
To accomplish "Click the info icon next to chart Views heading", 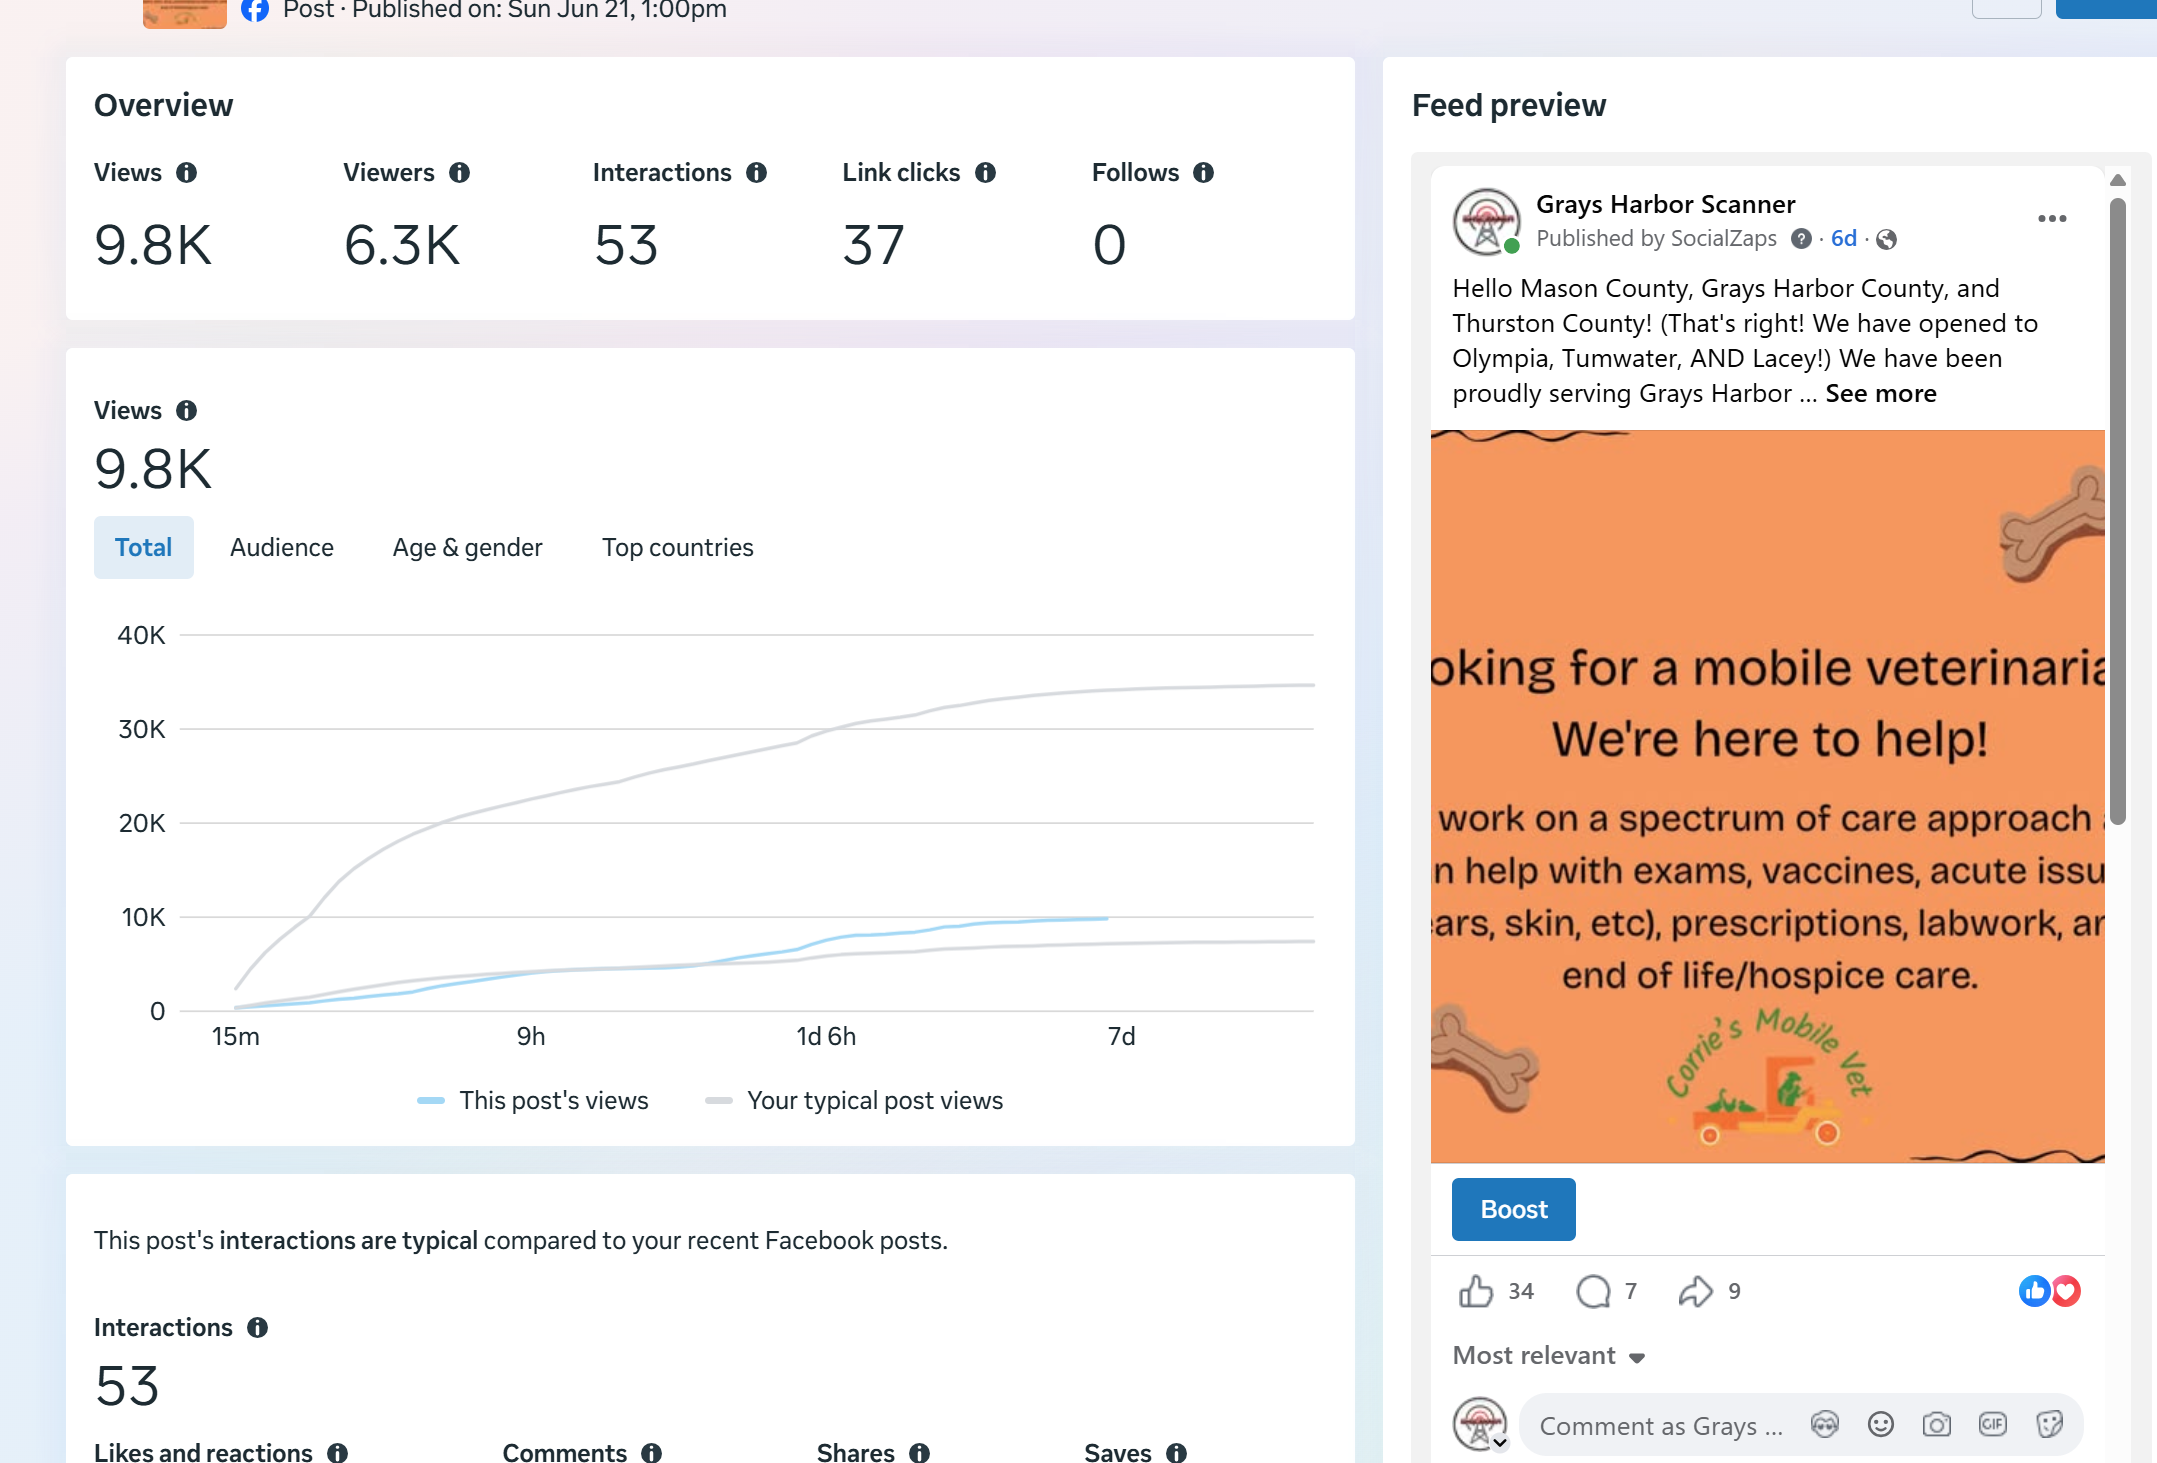I will point(186,411).
